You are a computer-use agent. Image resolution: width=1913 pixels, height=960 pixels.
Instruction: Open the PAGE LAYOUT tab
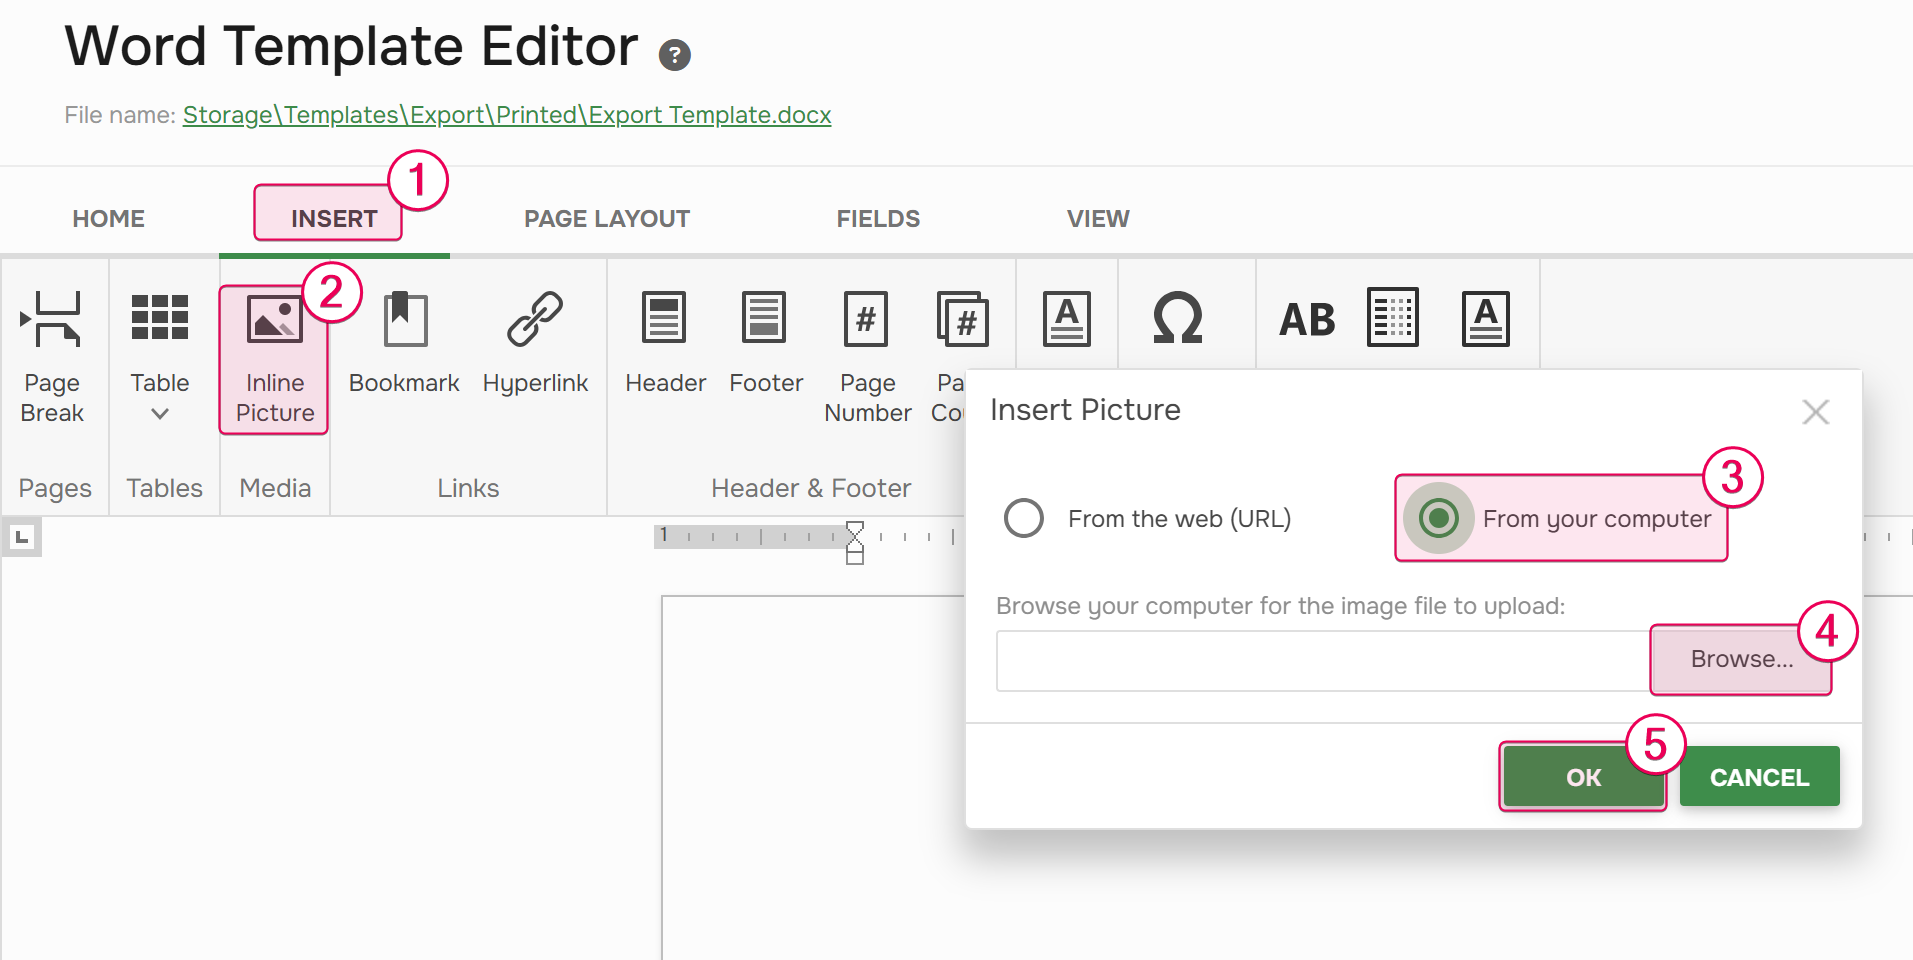pyautogui.click(x=607, y=218)
